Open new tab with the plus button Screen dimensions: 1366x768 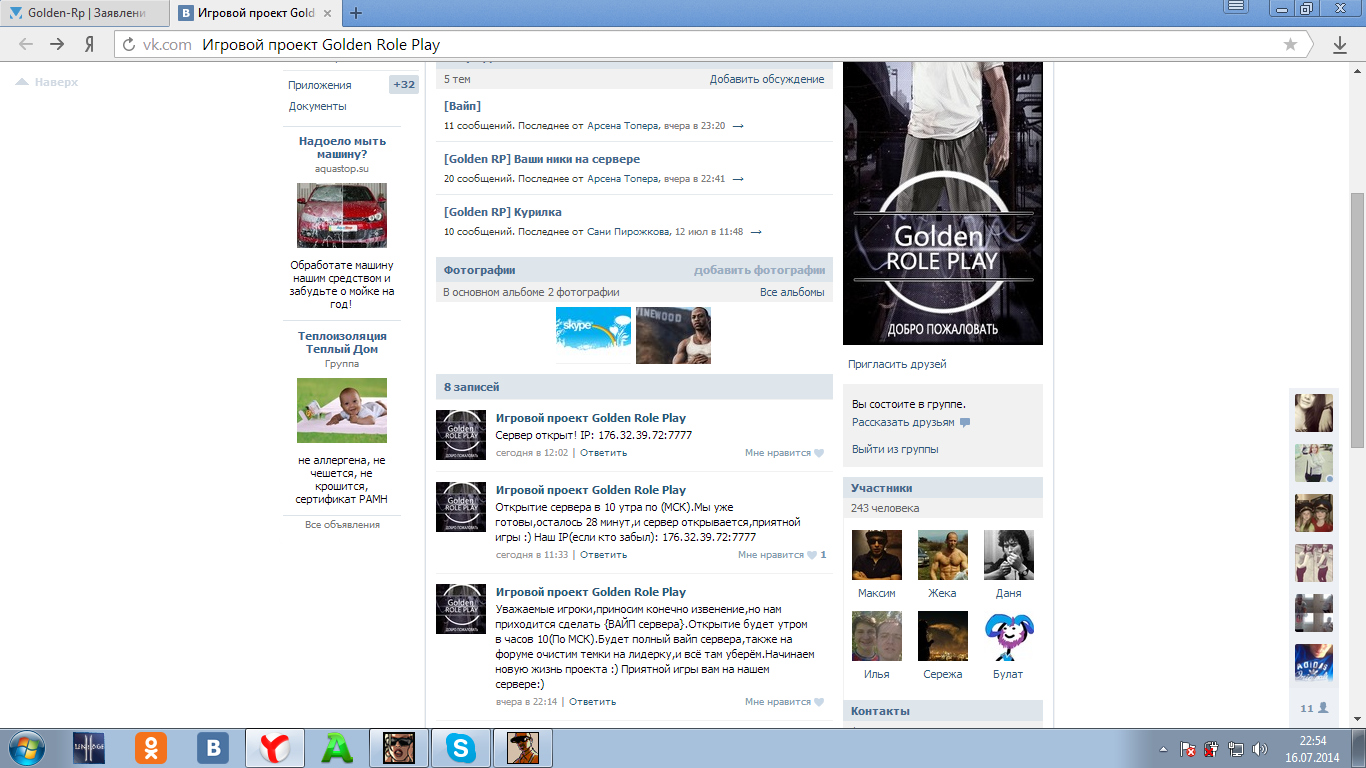click(x=356, y=14)
